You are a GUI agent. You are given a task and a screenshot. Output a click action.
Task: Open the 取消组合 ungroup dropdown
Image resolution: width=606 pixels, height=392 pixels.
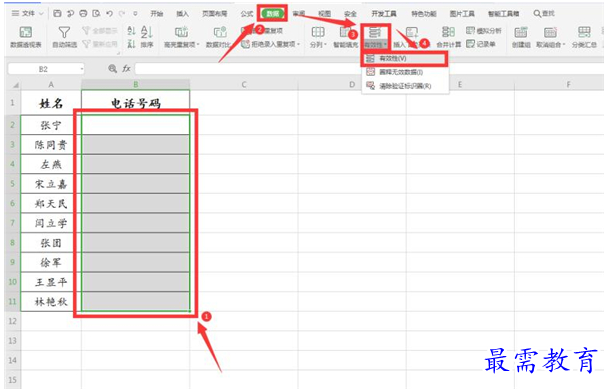pos(550,37)
